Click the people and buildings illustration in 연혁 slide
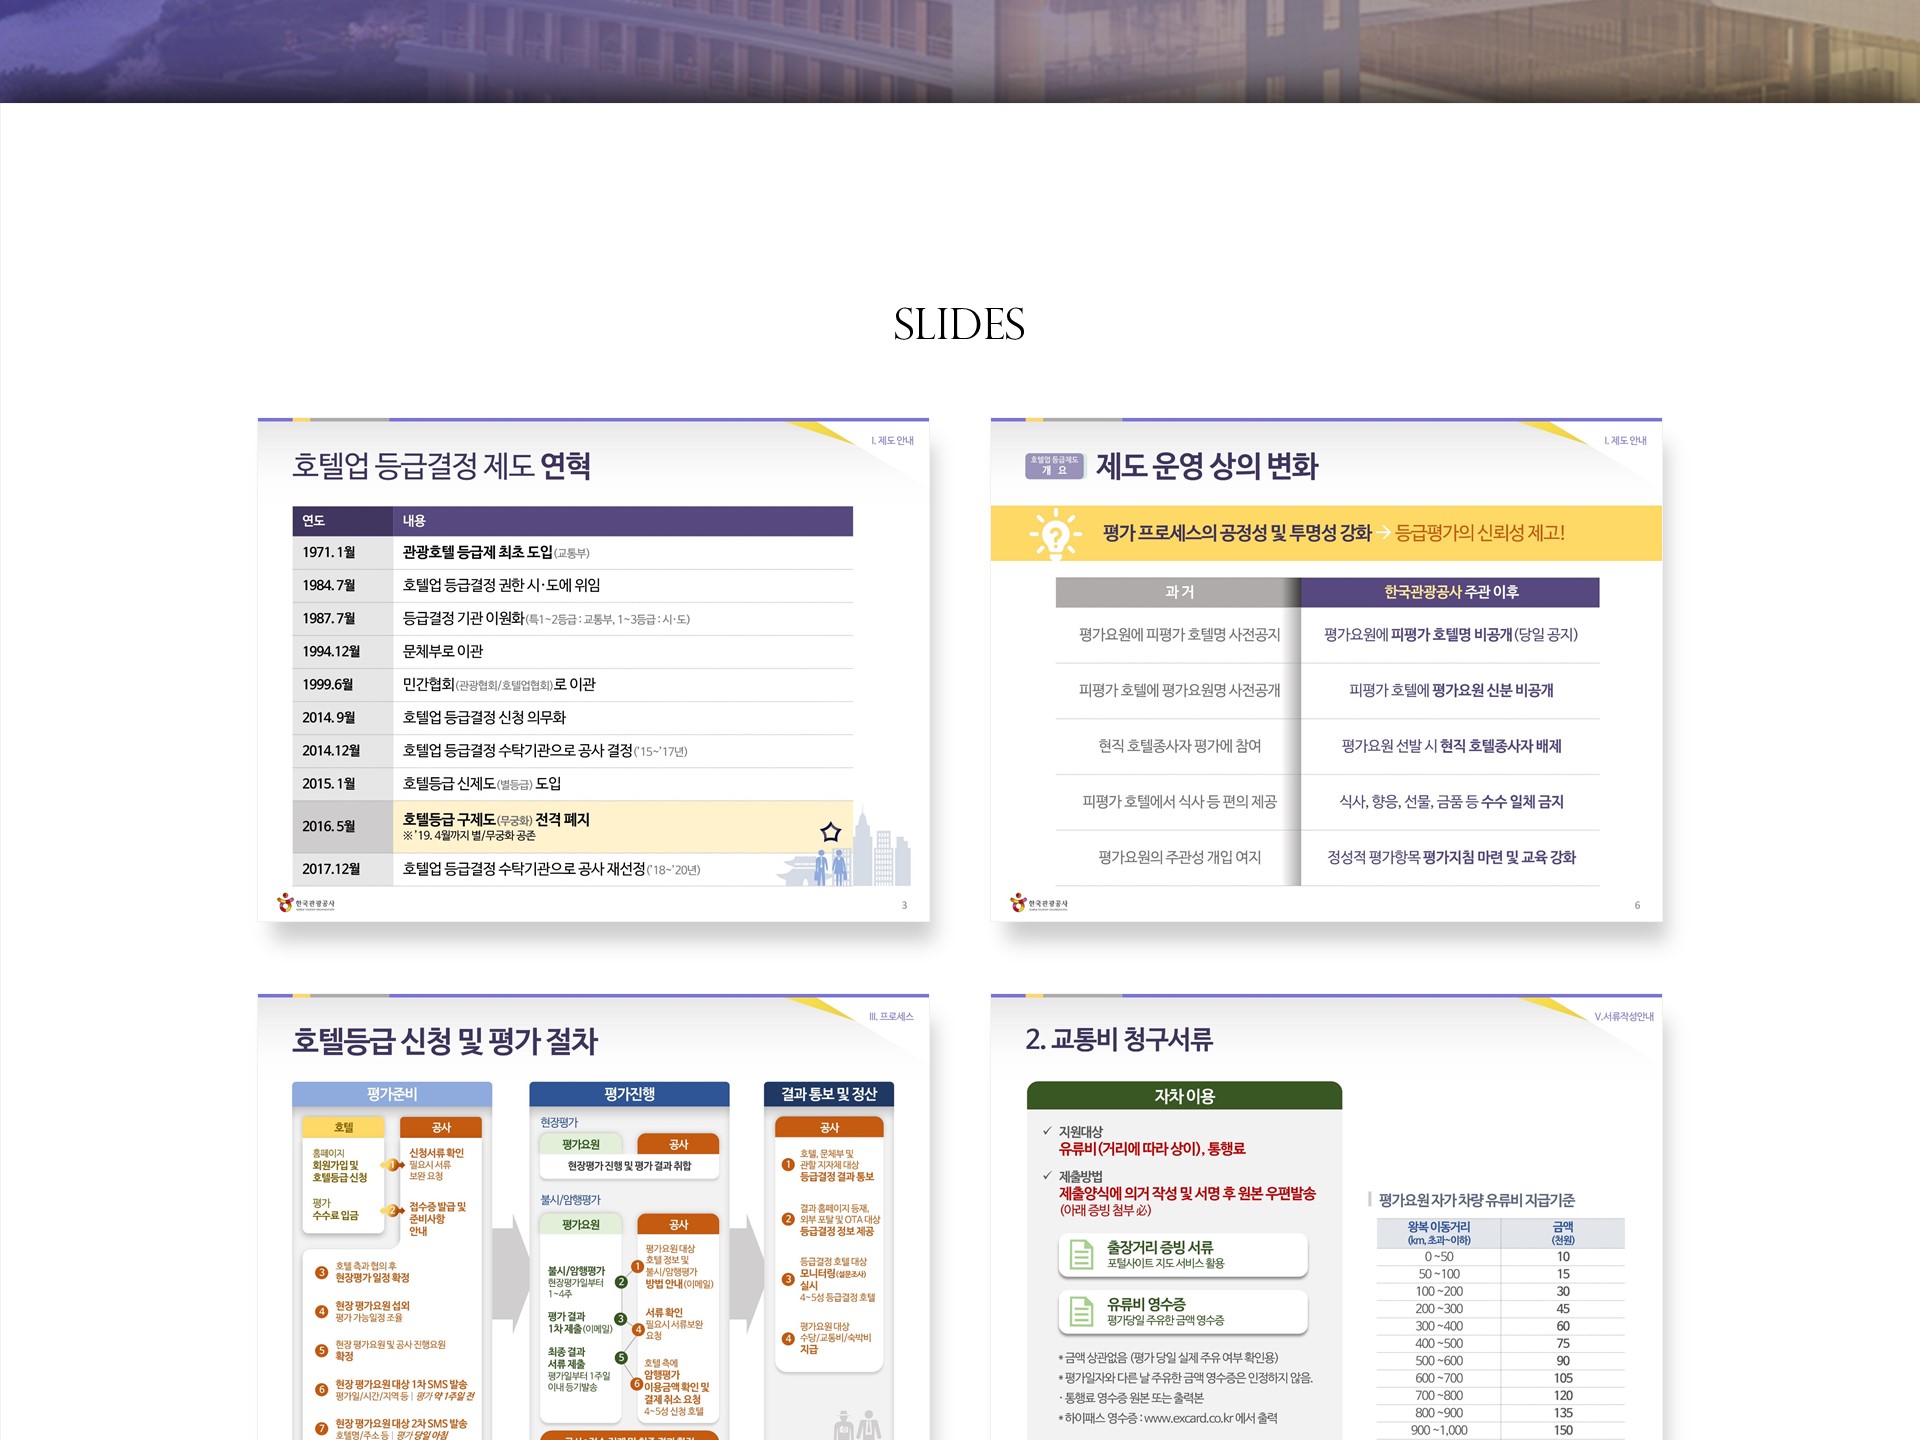This screenshot has width=1920, height=1440. coord(845,847)
